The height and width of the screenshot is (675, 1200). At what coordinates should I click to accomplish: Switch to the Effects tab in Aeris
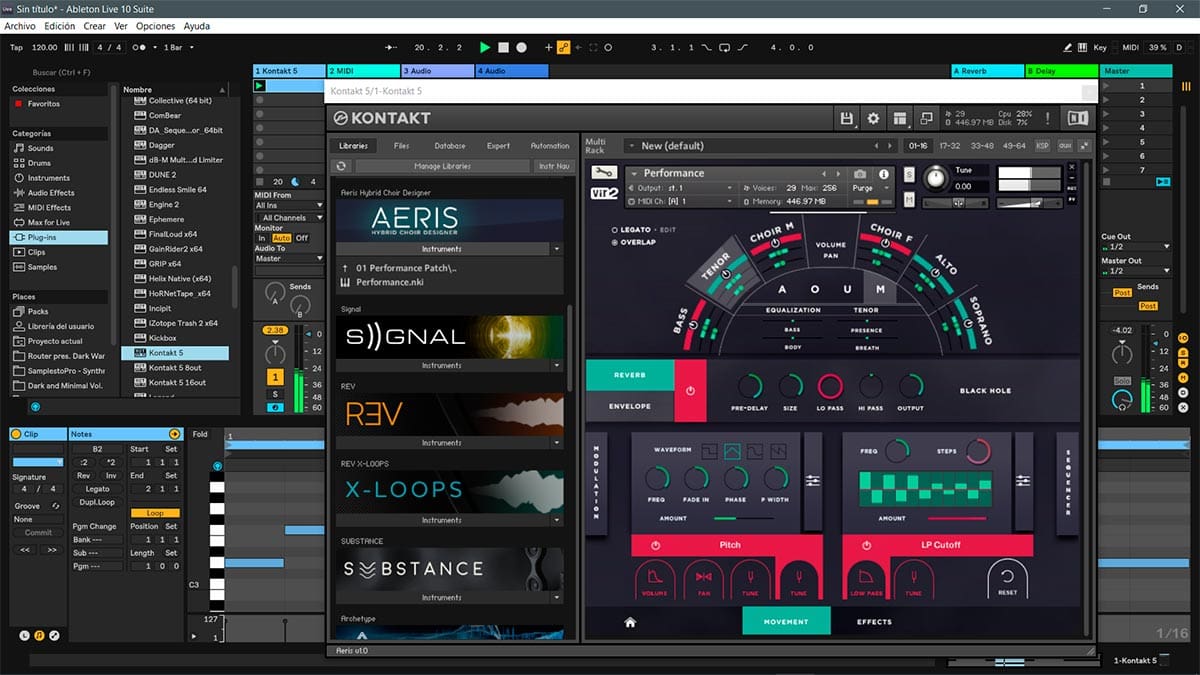tap(874, 622)
